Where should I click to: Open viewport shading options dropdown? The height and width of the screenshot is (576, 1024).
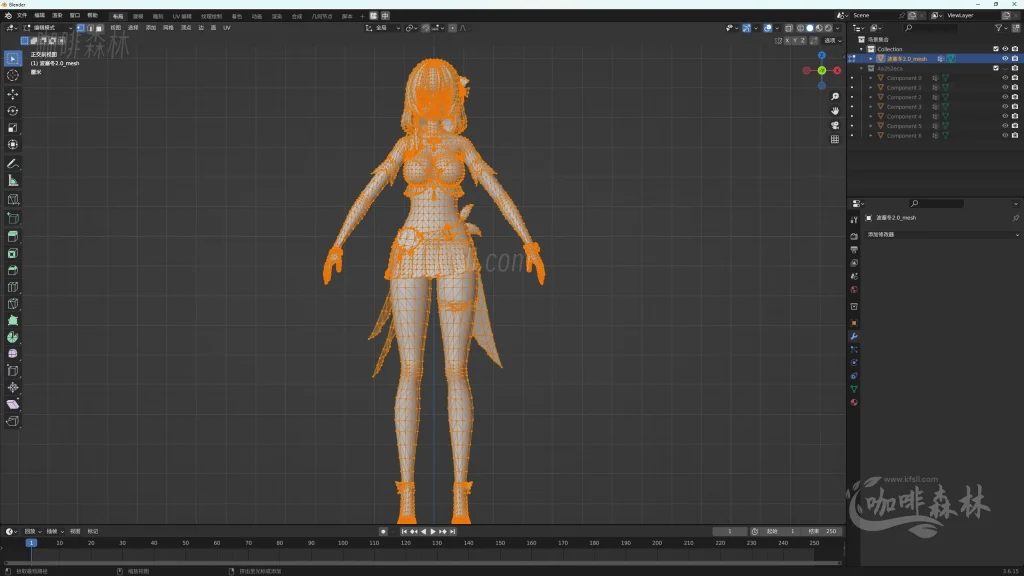838,28
